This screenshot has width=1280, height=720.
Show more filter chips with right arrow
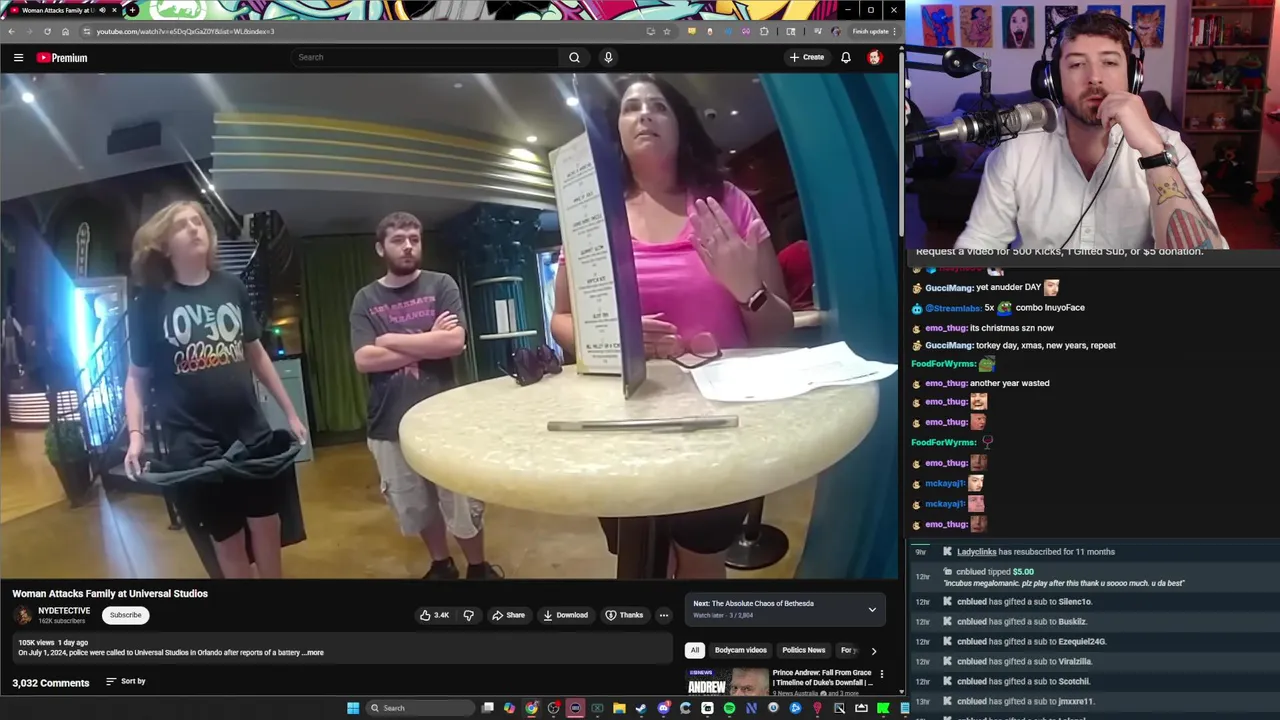coord(873,651)
